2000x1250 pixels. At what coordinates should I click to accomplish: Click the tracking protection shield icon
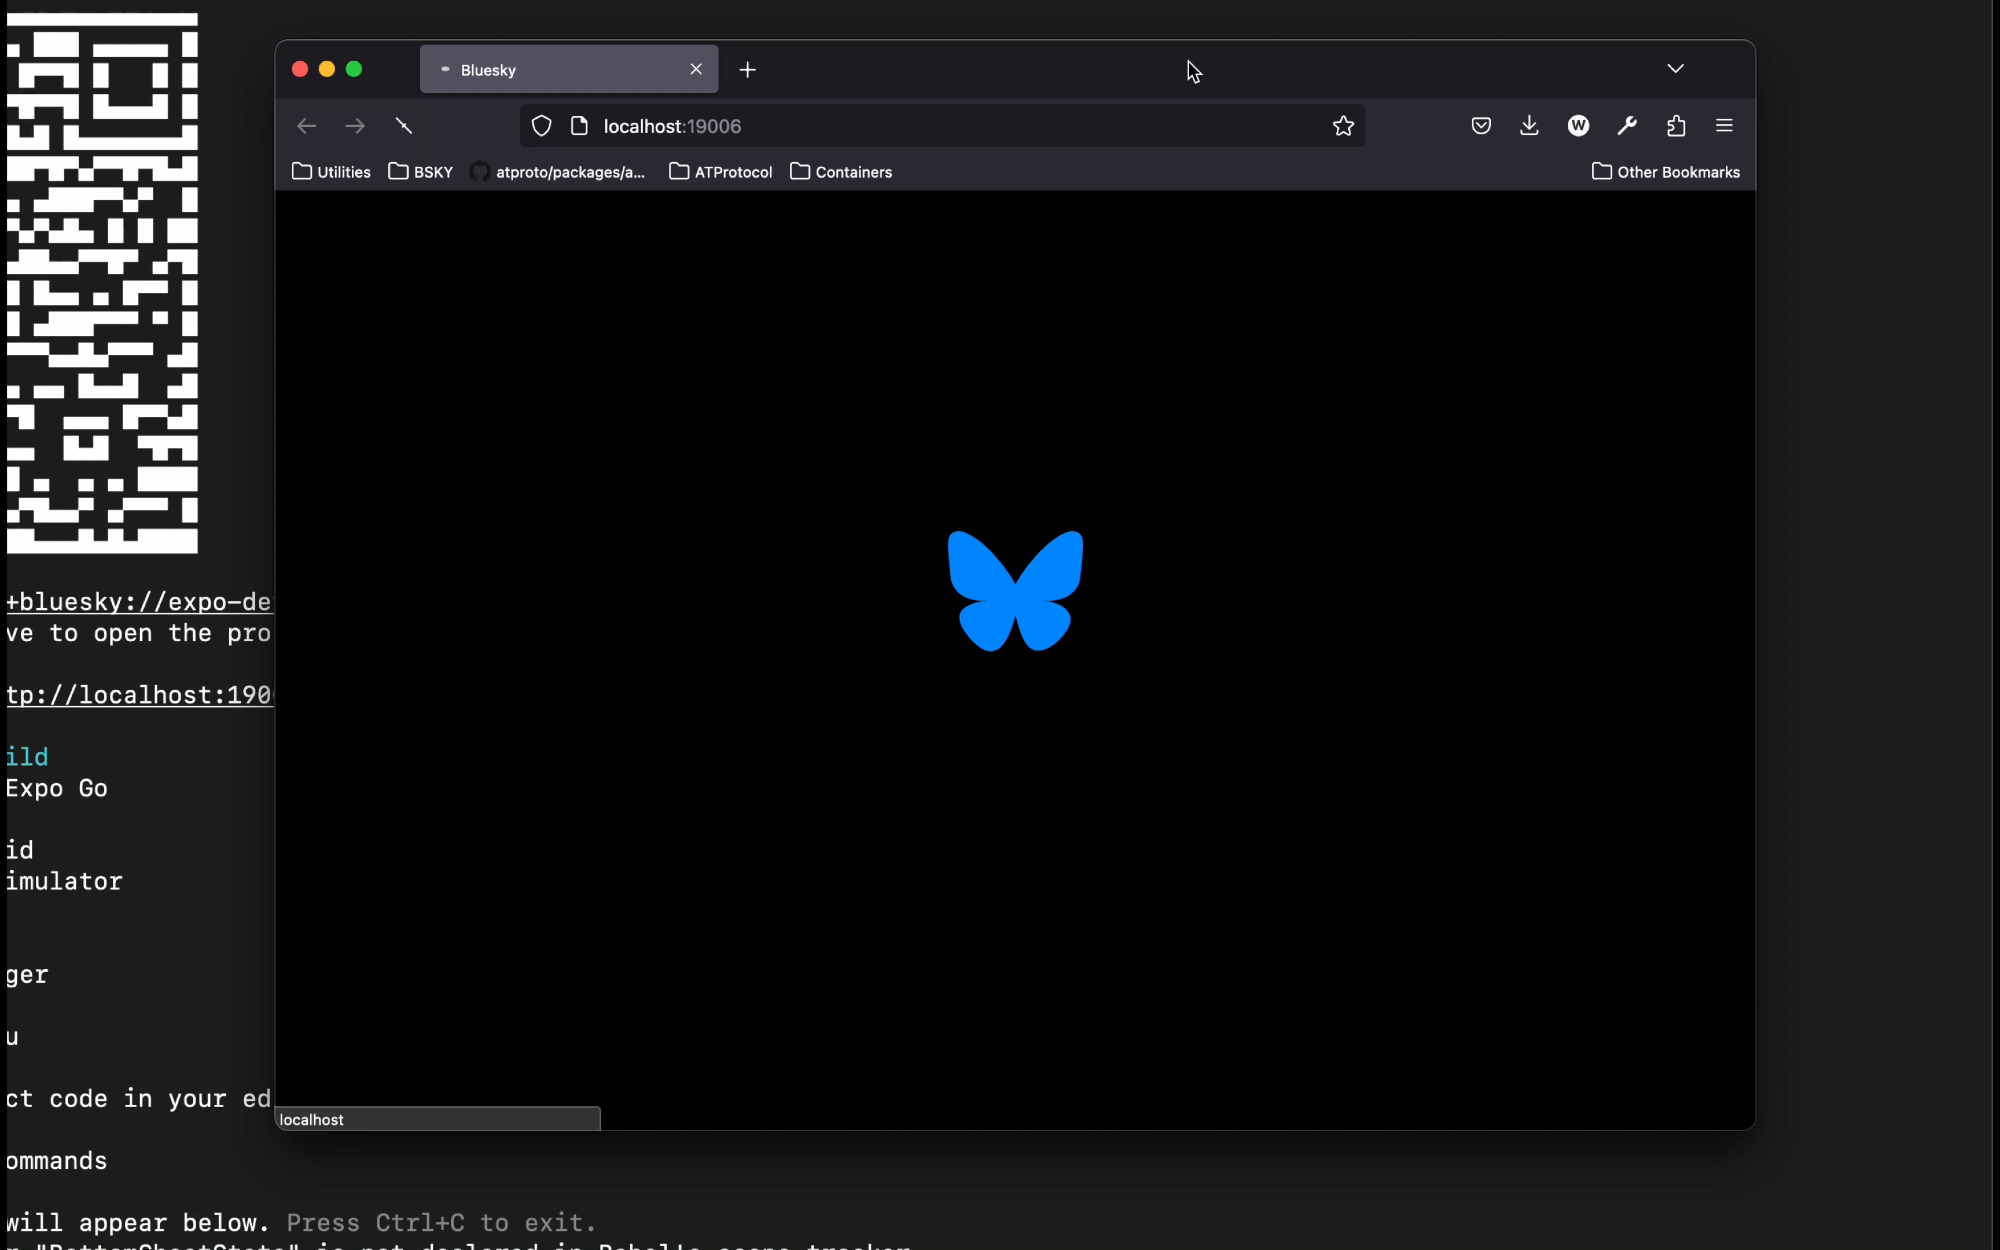click(x=541, y=126)
